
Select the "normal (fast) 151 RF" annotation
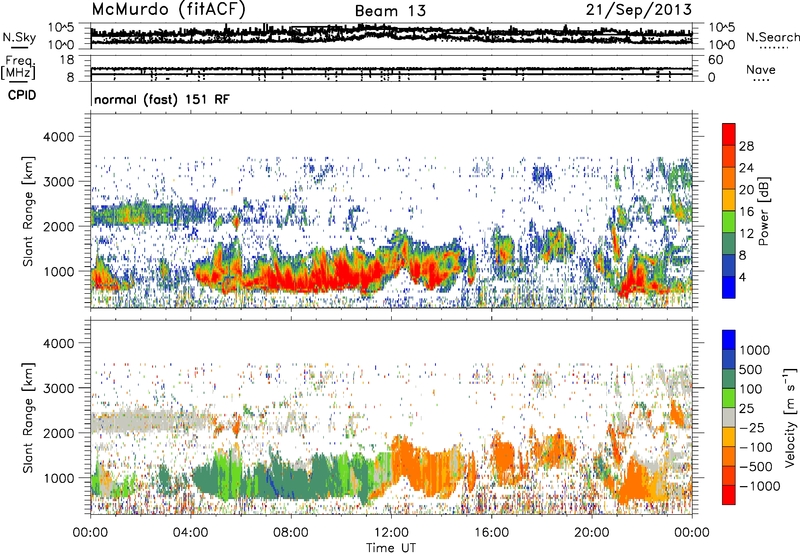click(162, 99)
